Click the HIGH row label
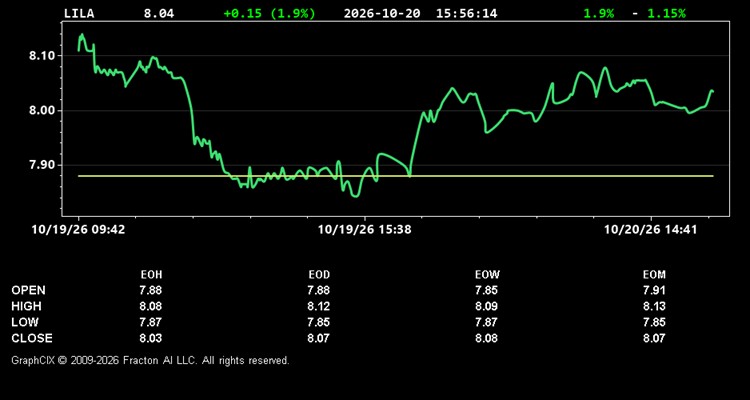This screenshot has width=750, height=400. click(x=26, y=306)
